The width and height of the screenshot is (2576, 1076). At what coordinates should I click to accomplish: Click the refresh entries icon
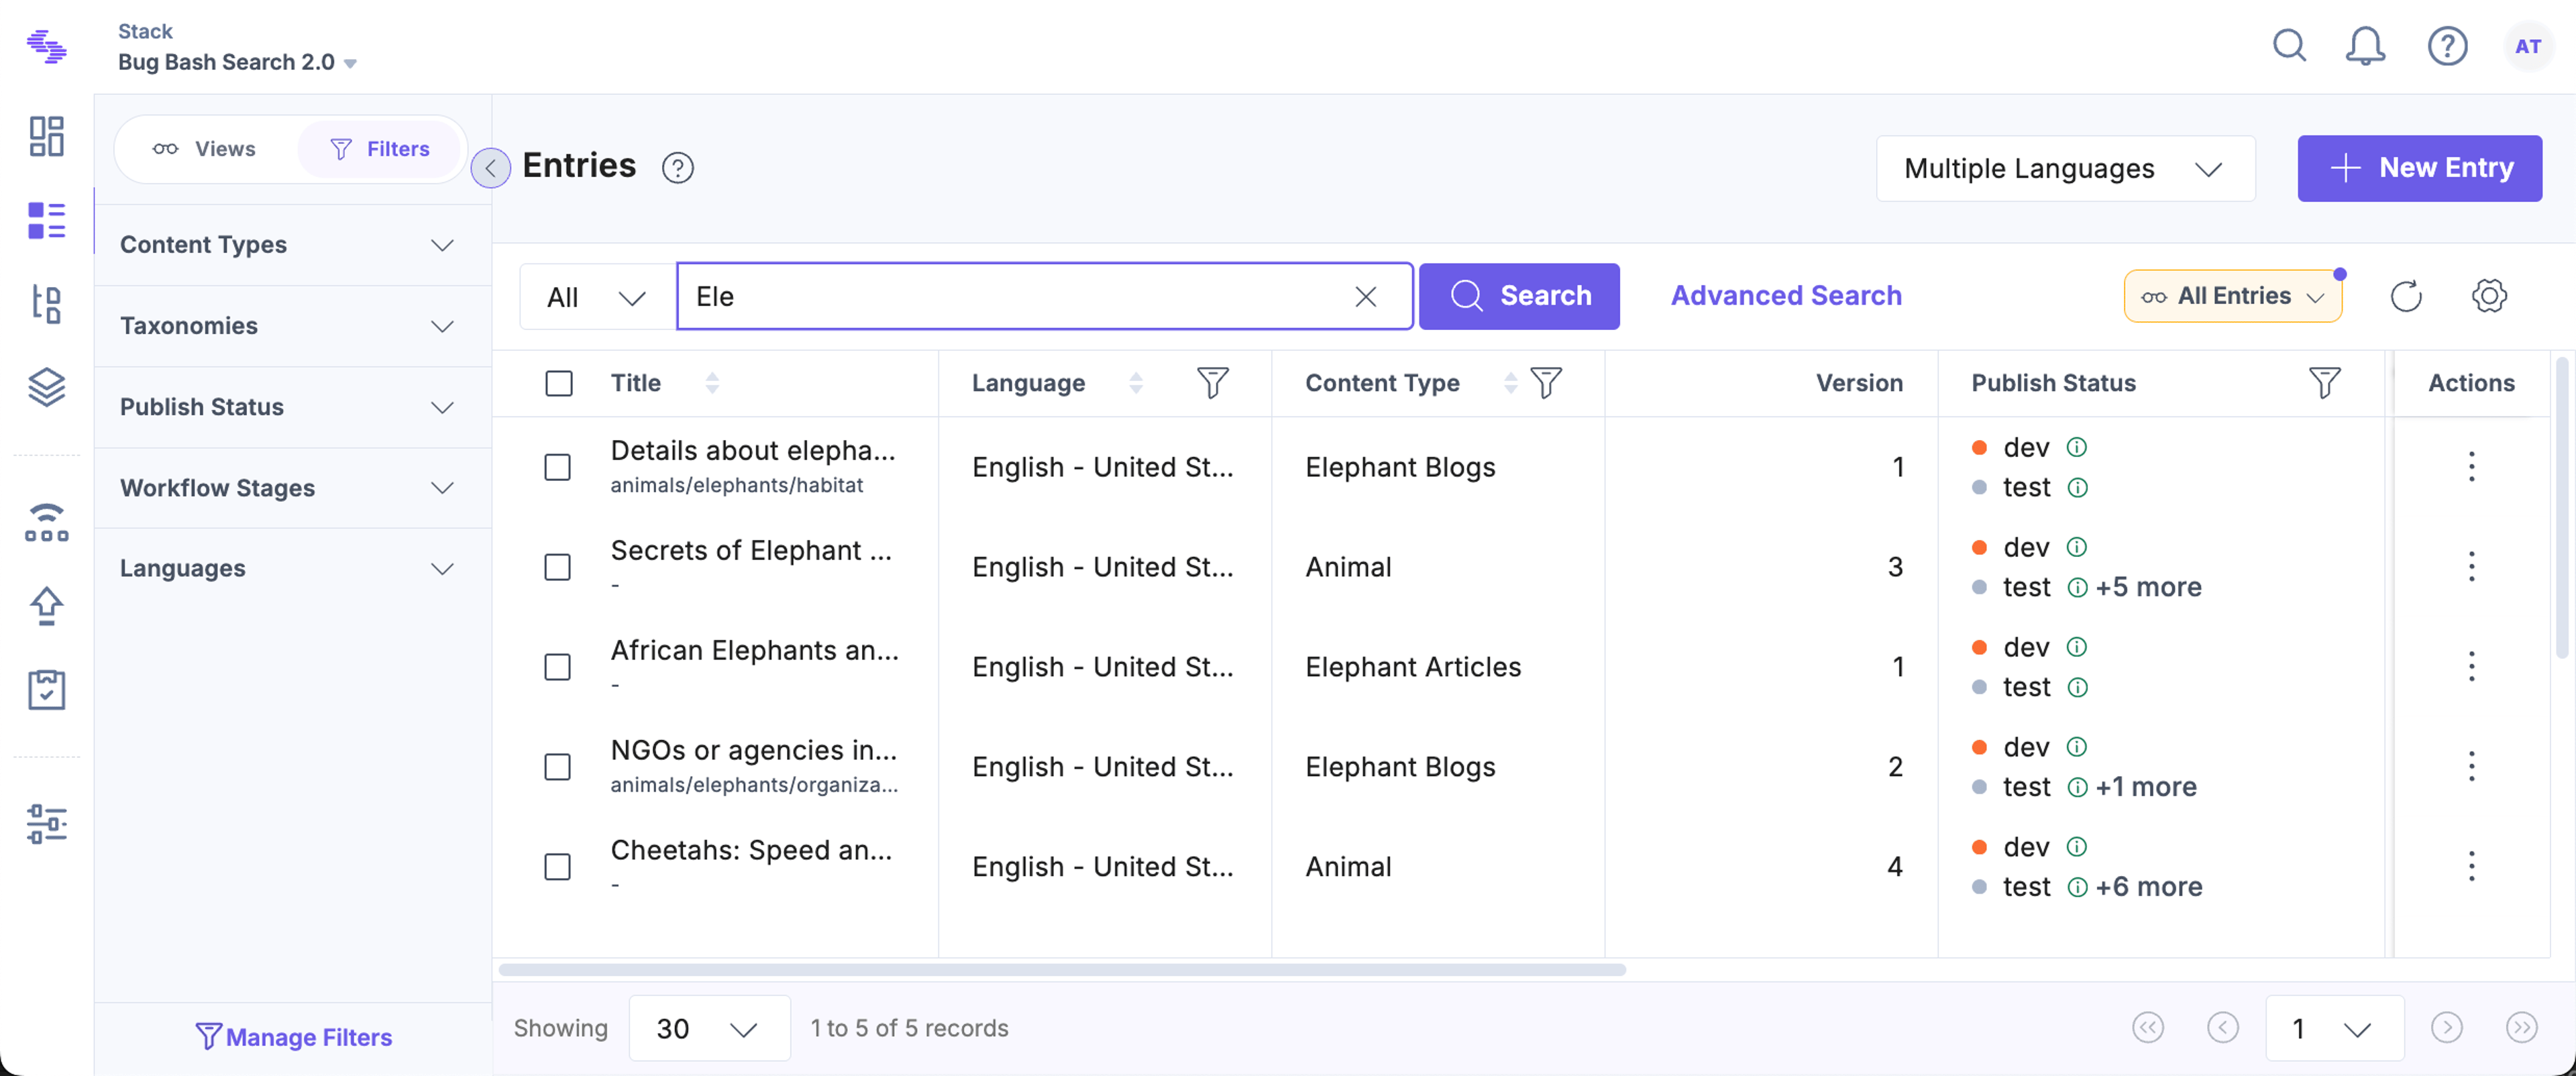(x=2406, y=296)
